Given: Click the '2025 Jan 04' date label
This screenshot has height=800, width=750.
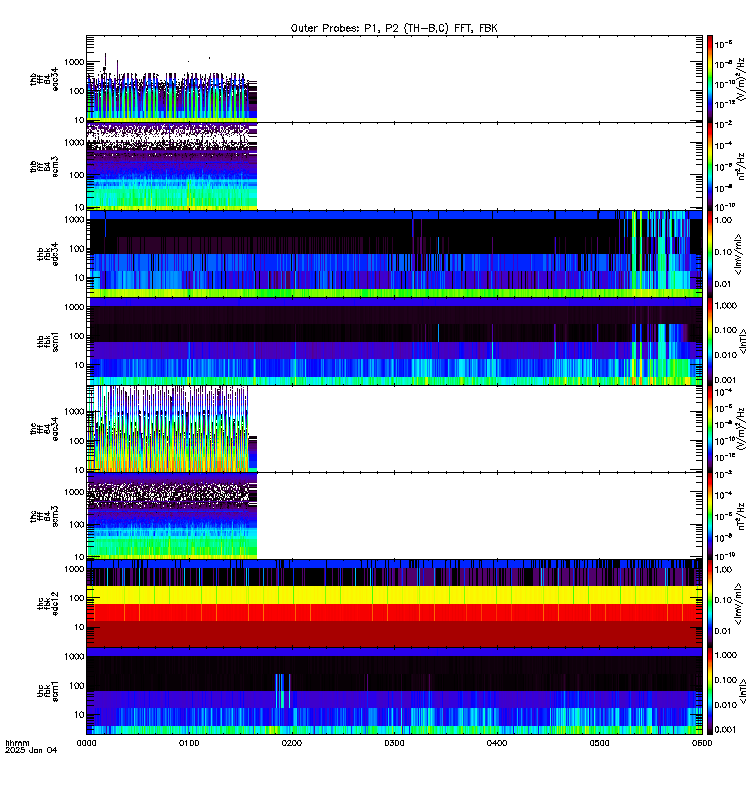Looking at the screenshot, I should pos(31,750).
